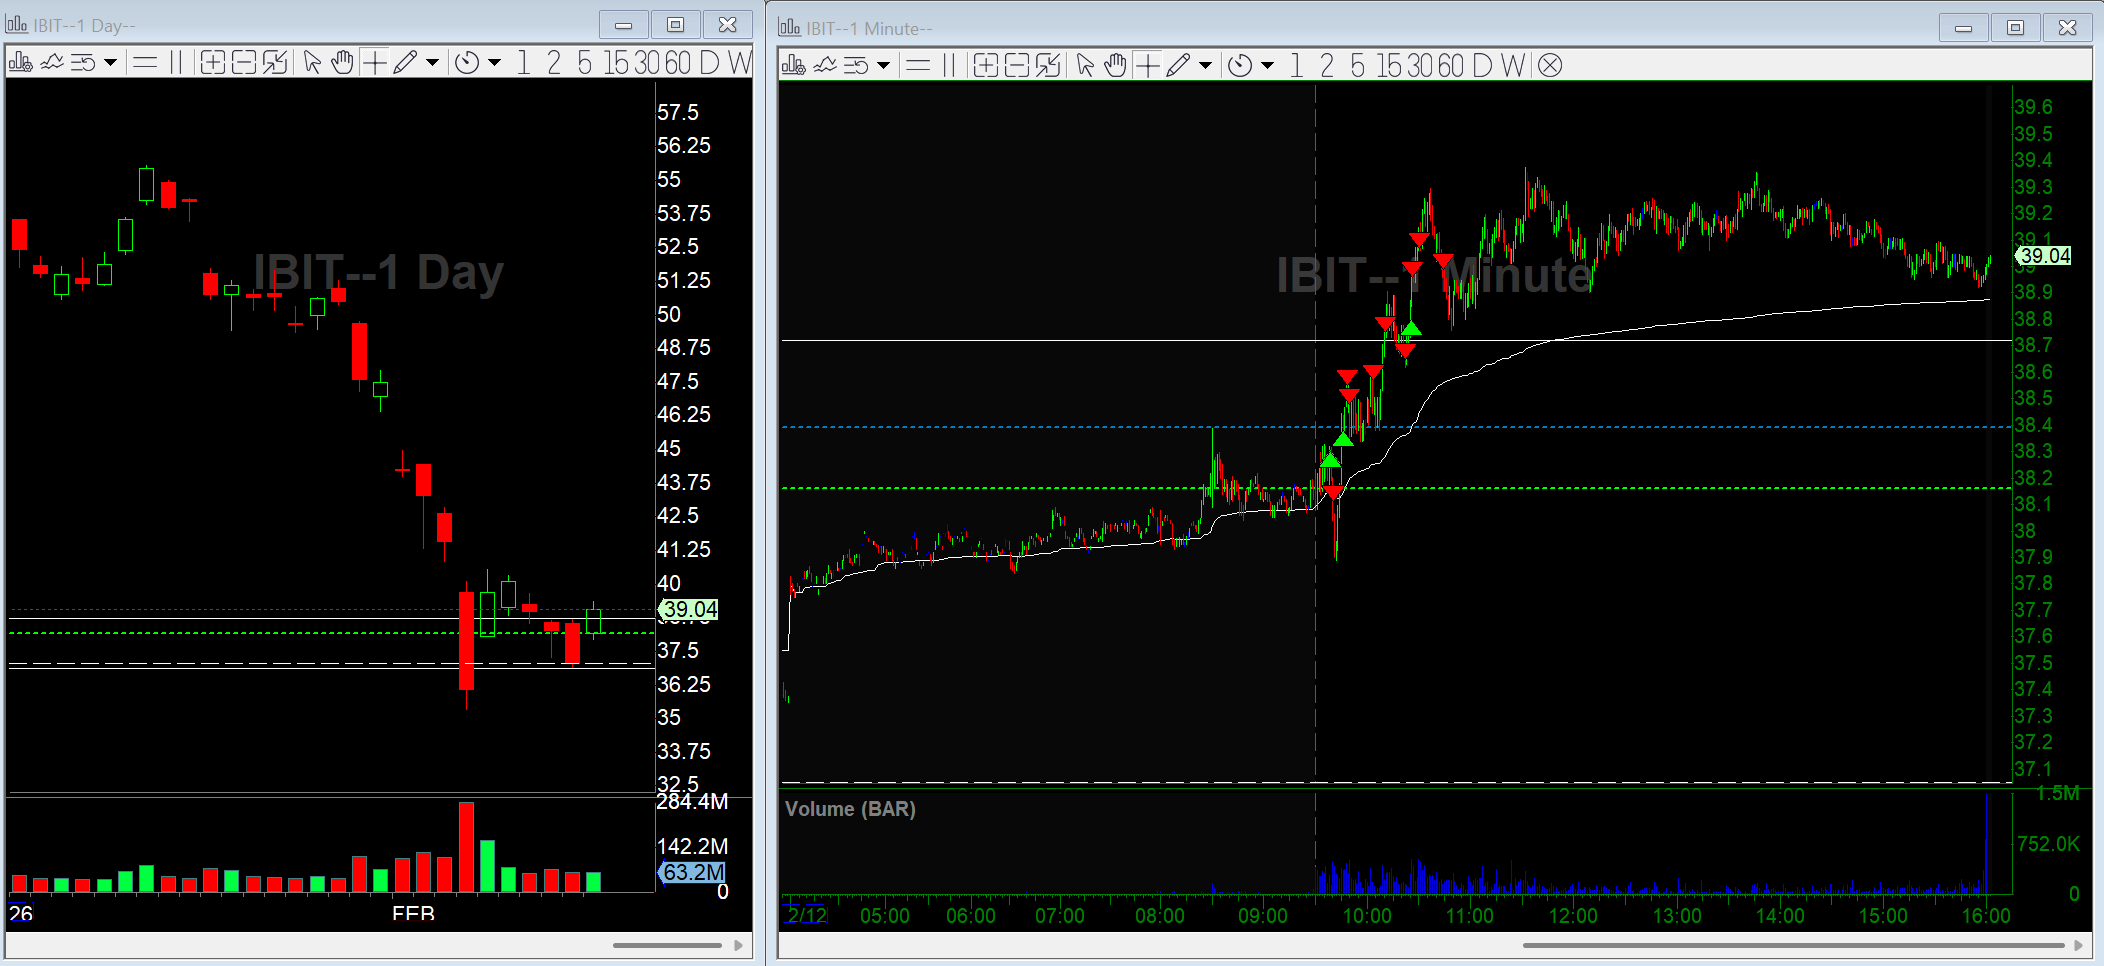Select horizontal line tool in 1 Day toolbar
Viewport: 2104px width, 966px height.
[x=145, y=63]
